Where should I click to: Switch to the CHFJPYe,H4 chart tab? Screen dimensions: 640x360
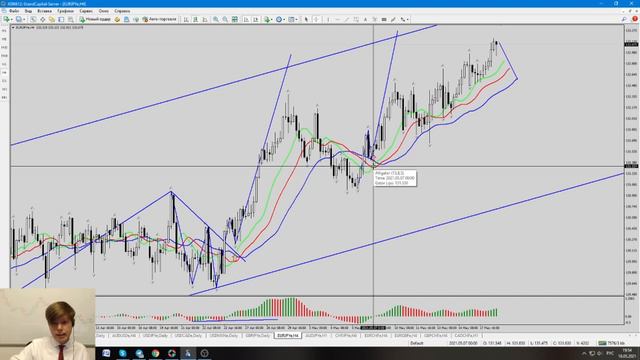346,336
